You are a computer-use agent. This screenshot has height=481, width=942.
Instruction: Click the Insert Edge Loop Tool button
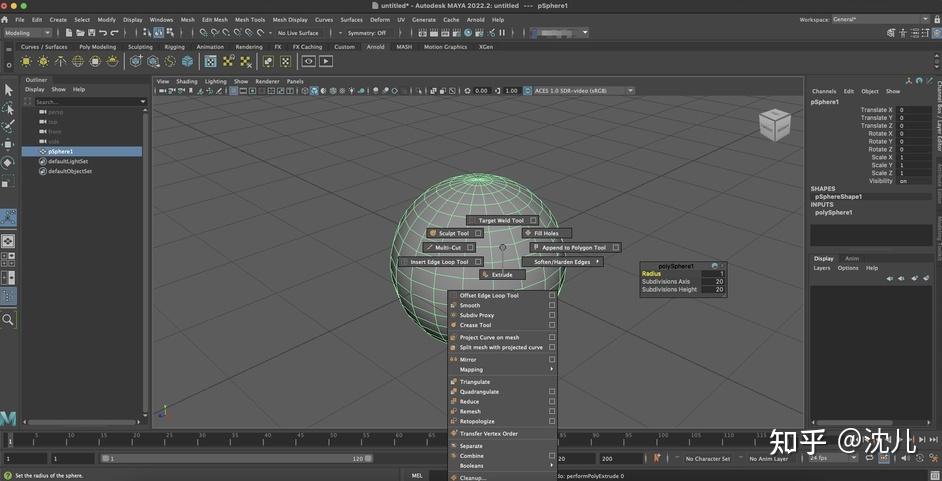pos(440,262)
